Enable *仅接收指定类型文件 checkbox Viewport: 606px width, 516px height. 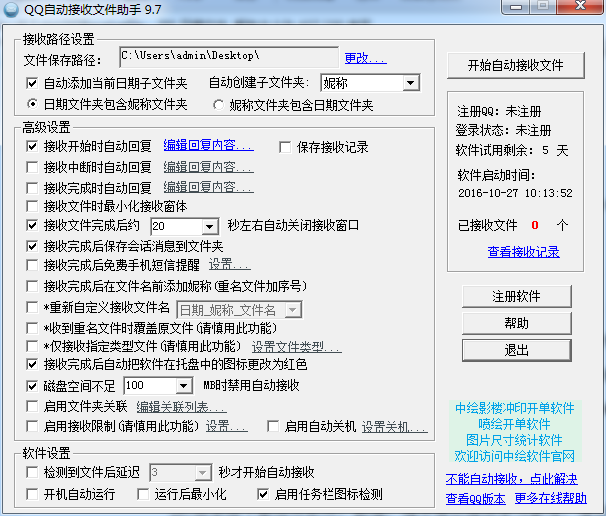(32, 346)
